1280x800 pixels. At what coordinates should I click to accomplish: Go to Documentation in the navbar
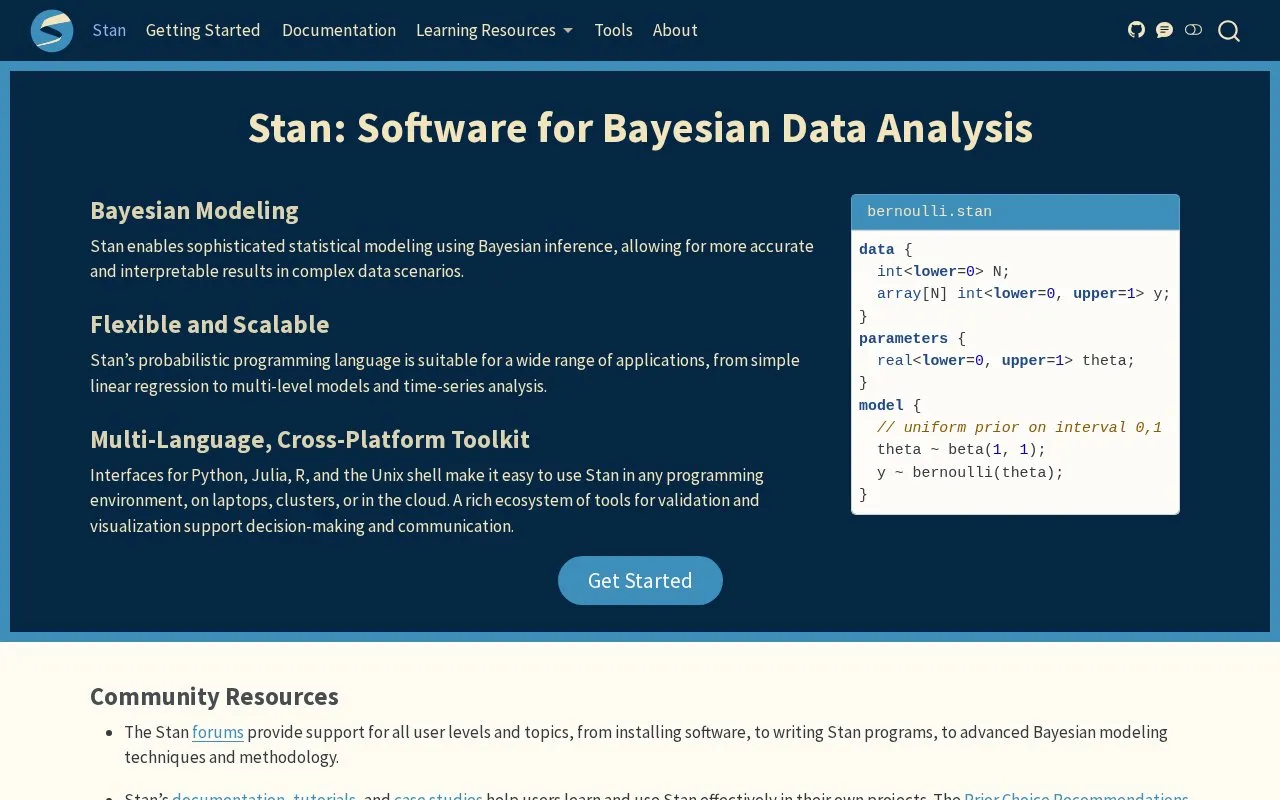(339, 30)
